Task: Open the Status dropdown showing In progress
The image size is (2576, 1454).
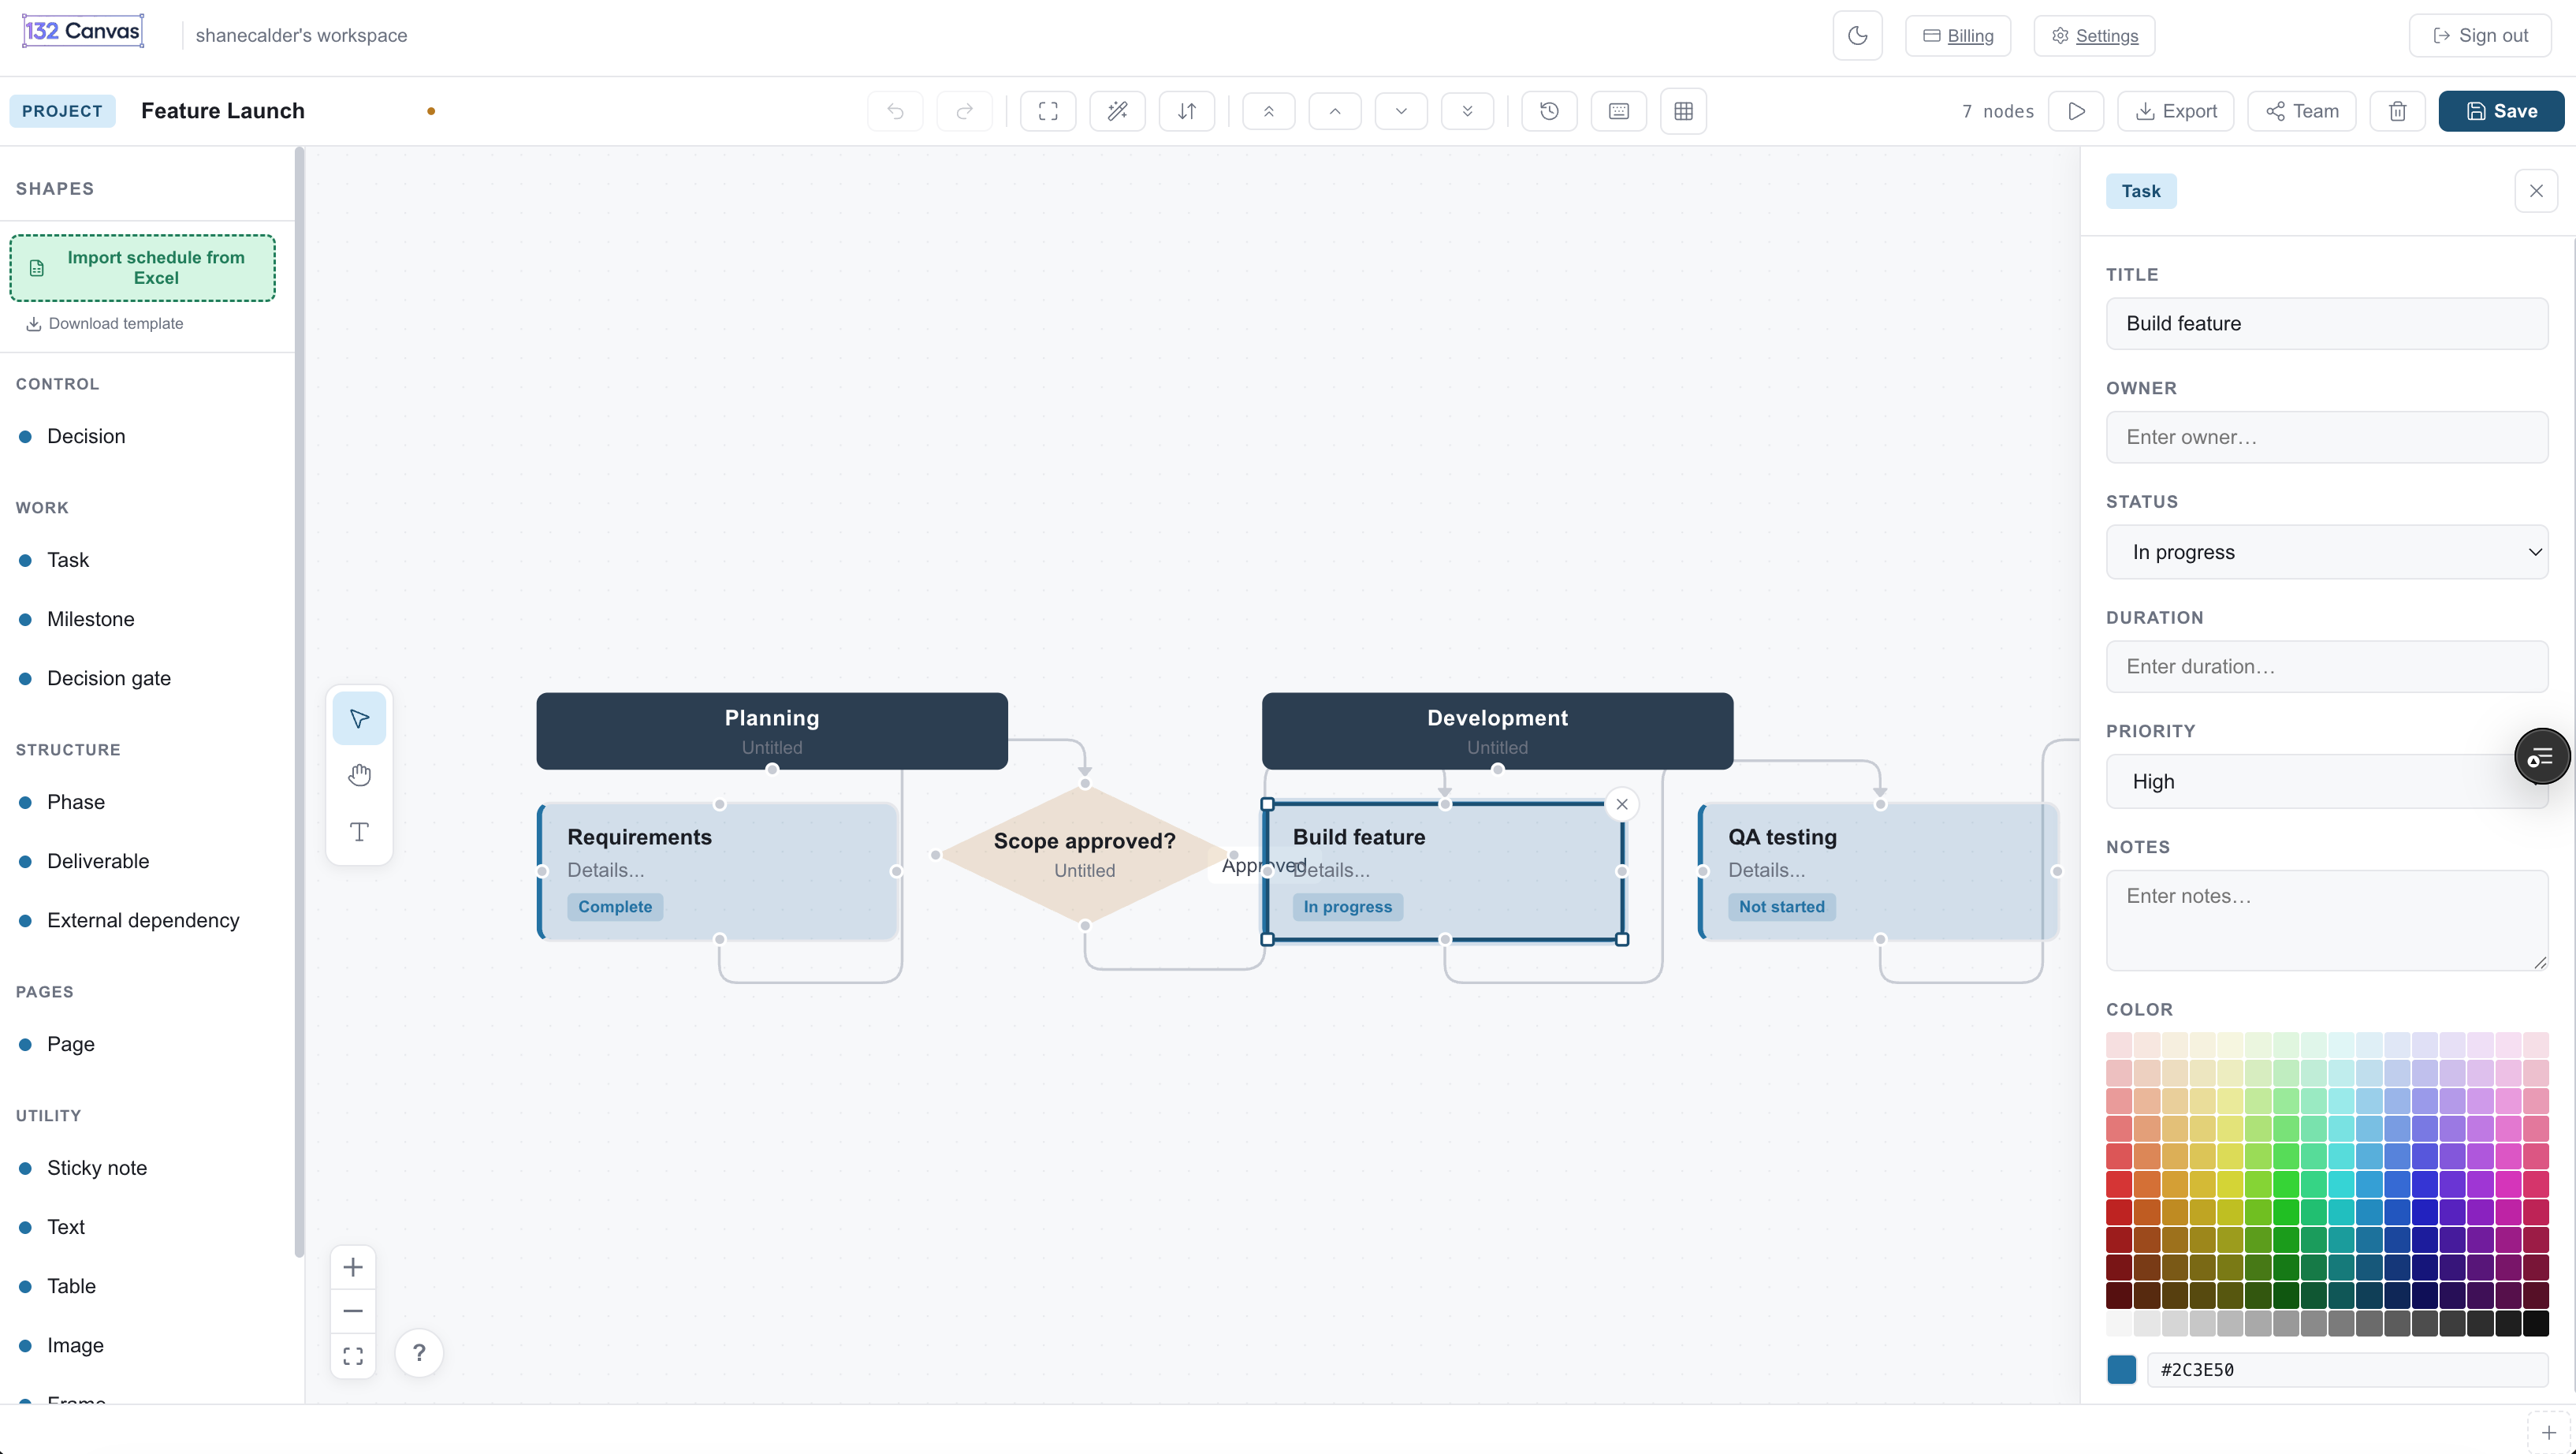Action: [2326, 552]
